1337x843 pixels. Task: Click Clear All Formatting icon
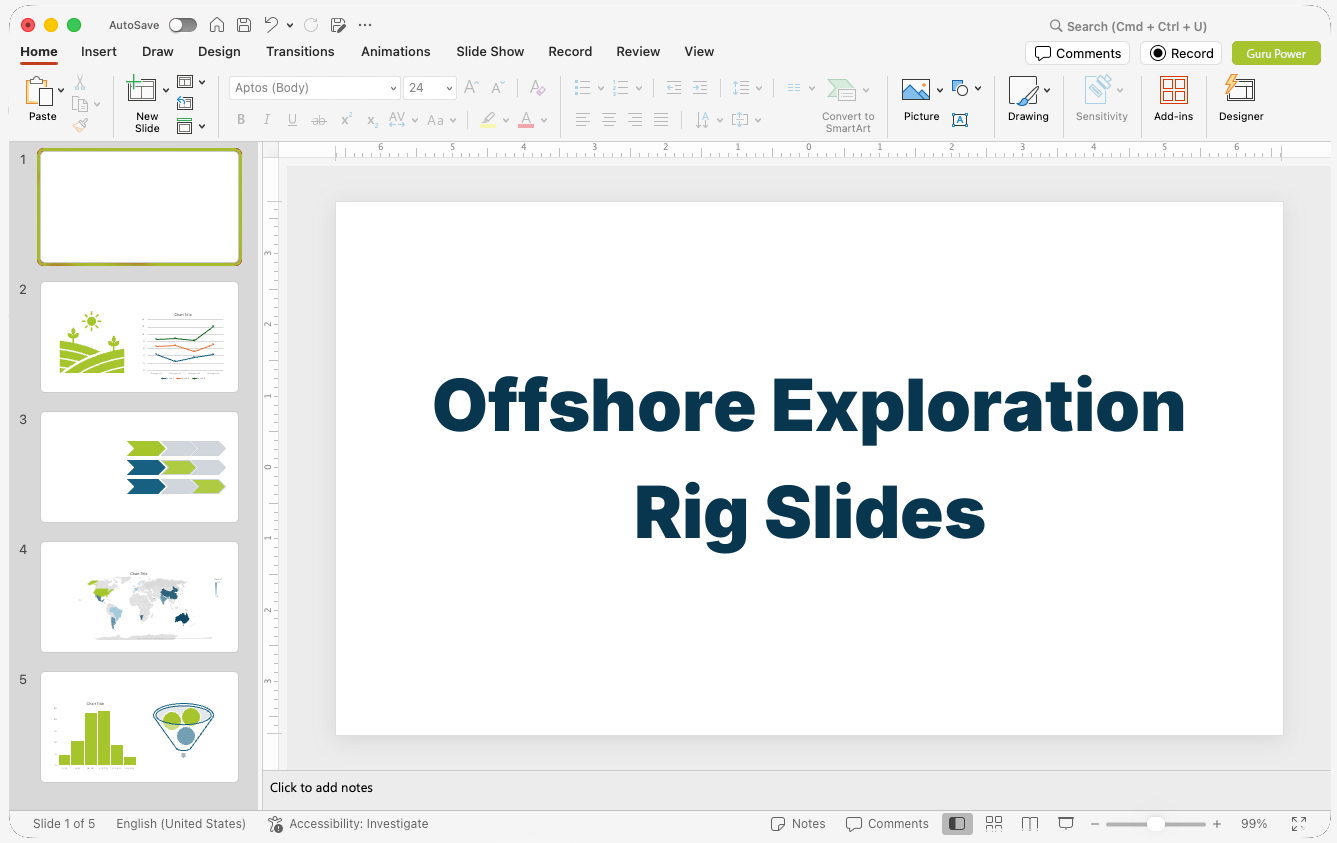[538, 88]
